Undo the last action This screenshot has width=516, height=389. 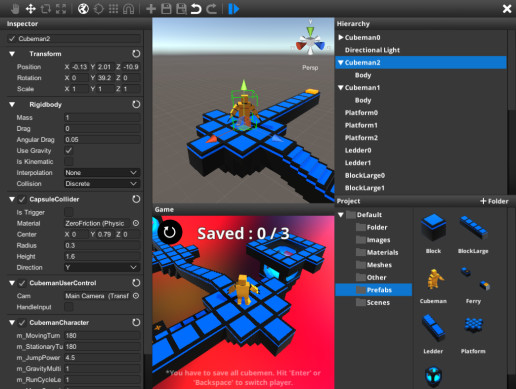click(196, 9)
